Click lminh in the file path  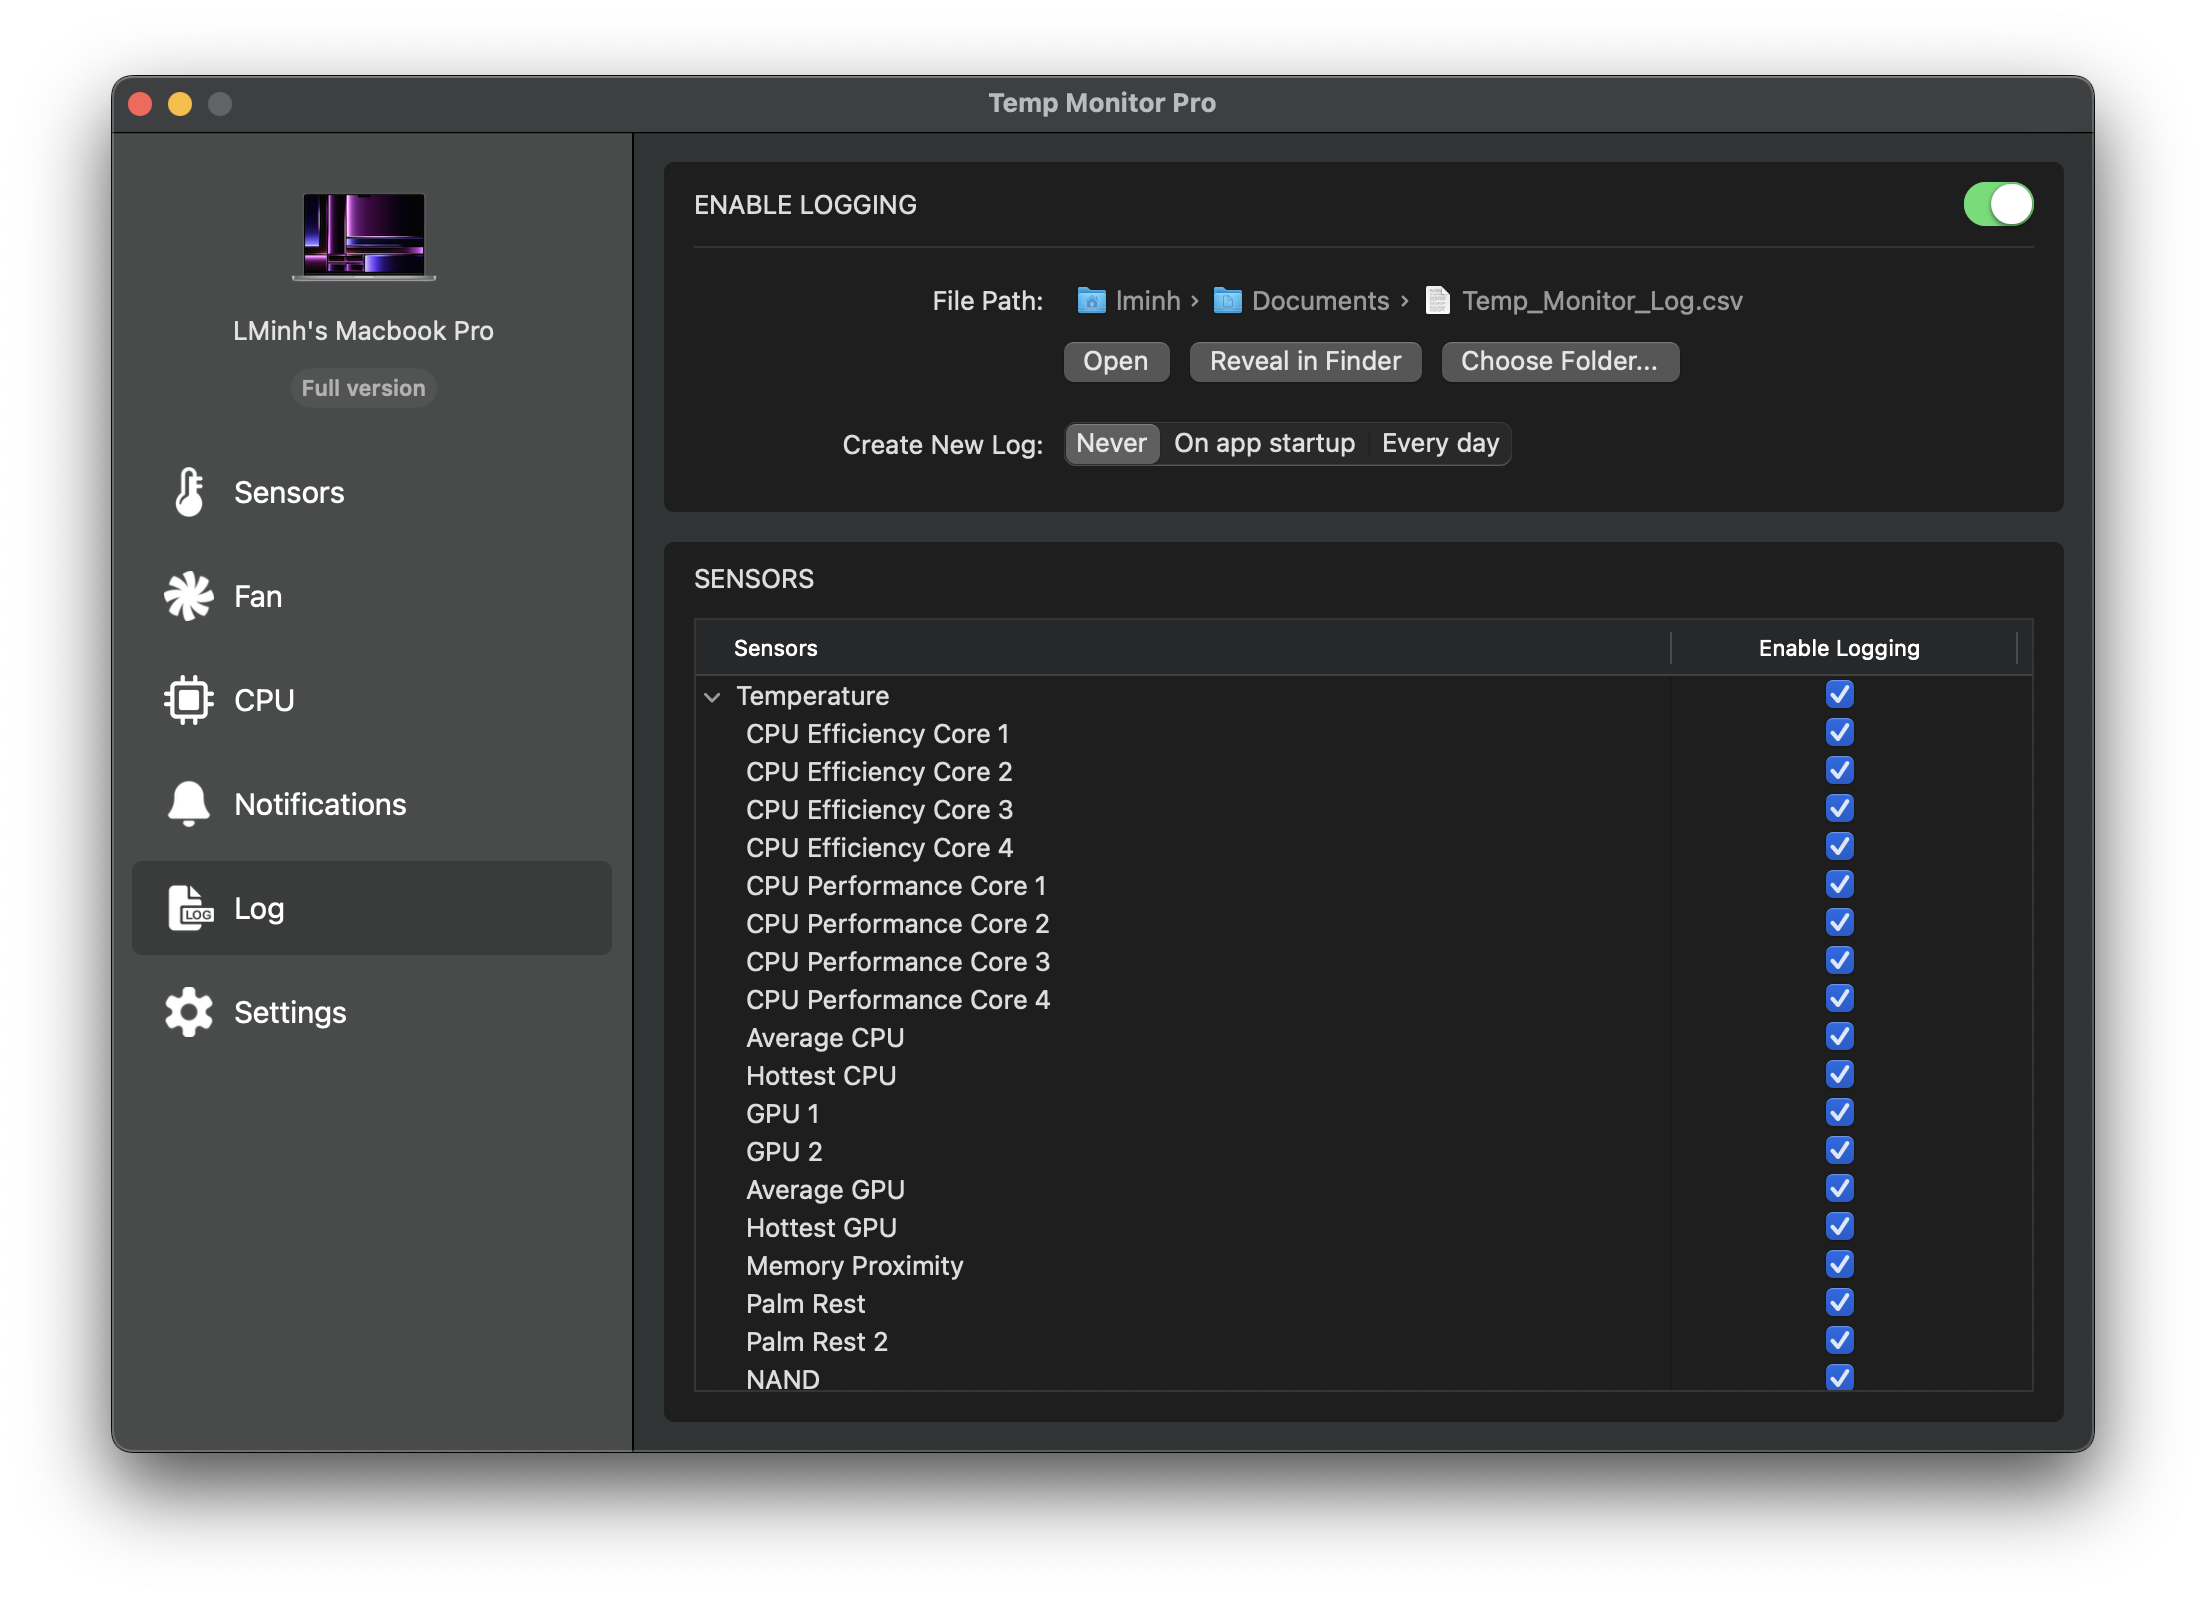(x=1148, y=301)
